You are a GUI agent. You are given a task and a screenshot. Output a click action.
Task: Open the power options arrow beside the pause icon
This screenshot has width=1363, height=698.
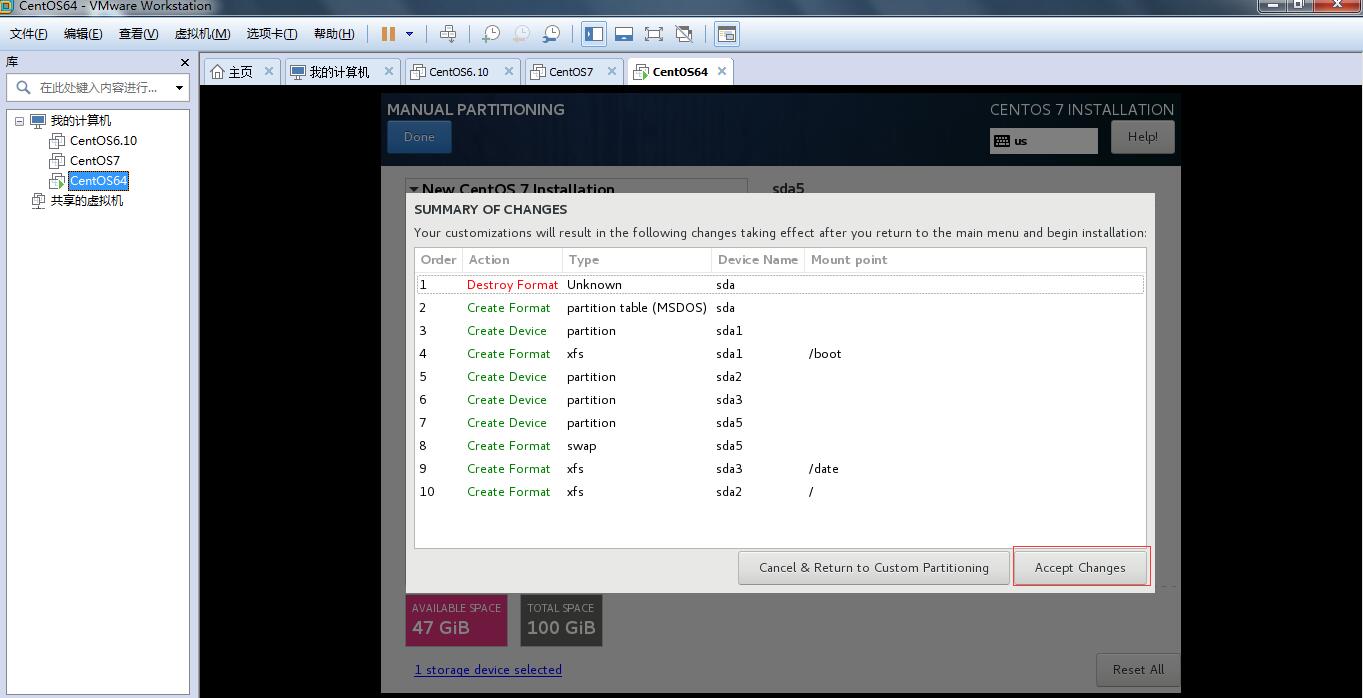pyautogui.click(x=409, y=34)
